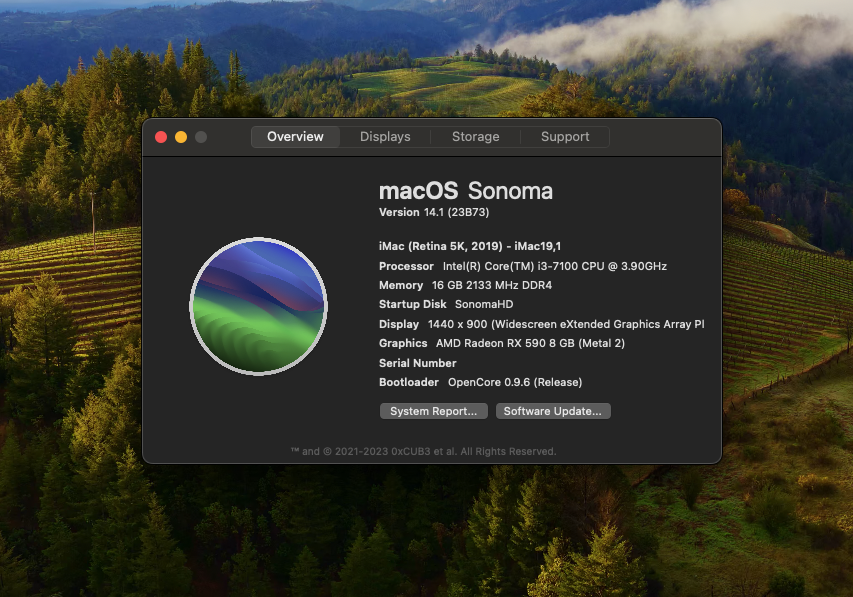Click the Graphics AMD Radeon line
Viewport: 853px width, 597px height.
coord(502,343)
